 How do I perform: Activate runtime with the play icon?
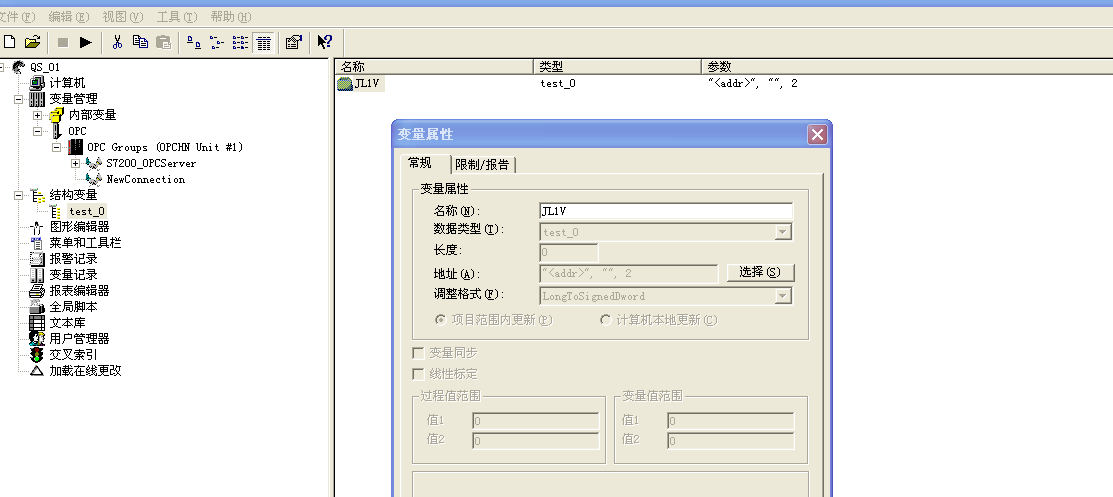[x=86, y=43]
